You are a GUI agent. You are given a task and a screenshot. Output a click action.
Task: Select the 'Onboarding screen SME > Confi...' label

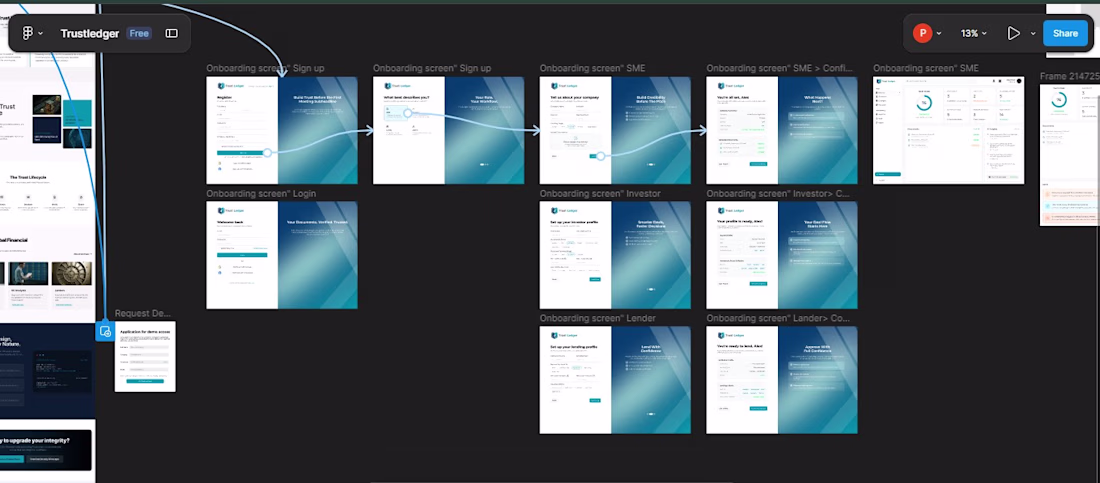click(779, 68)
